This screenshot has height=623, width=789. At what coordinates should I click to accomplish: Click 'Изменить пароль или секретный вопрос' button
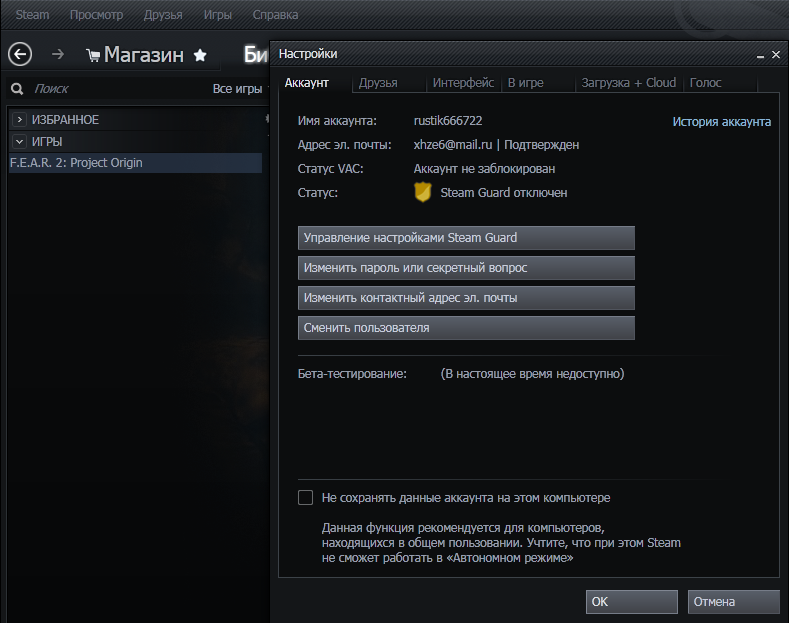coord(466,268)
